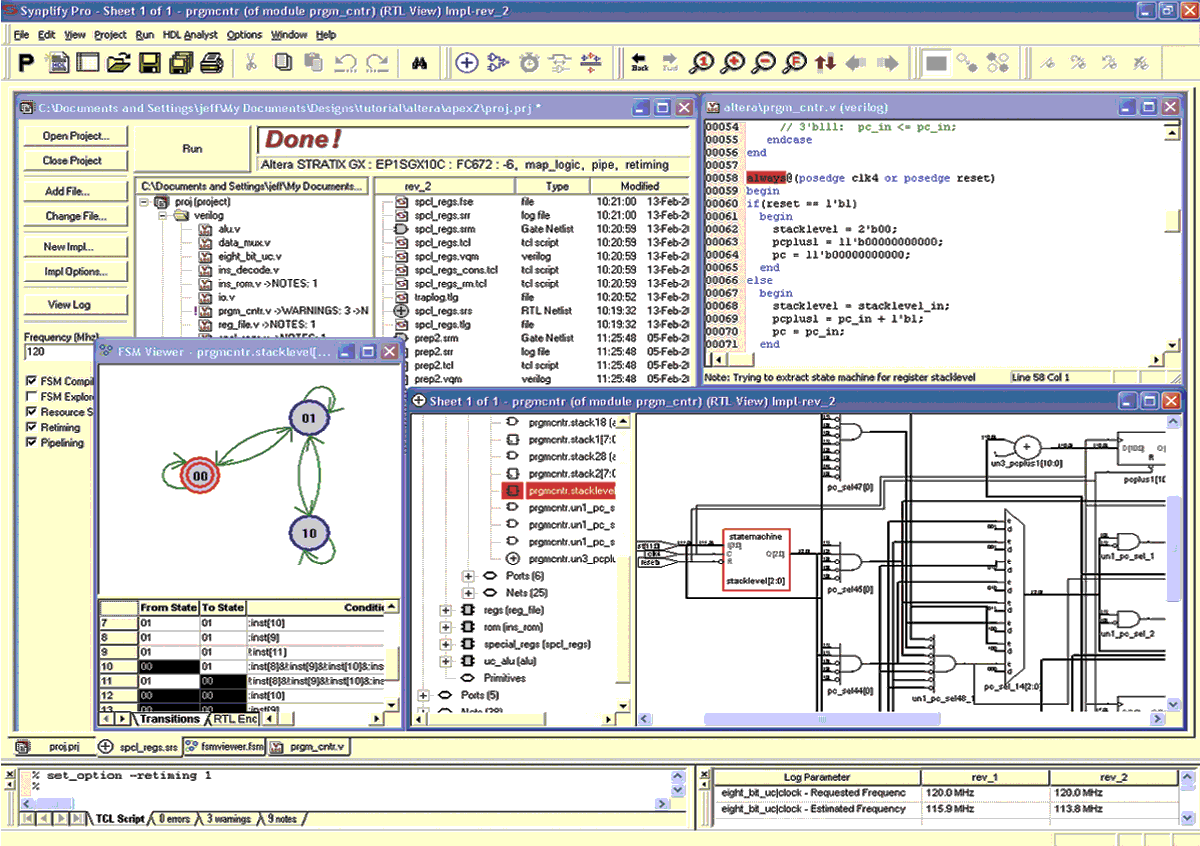Image resolution: width=1200 pixels, height=846 pixels.
Task: Expand the Nets (25) node
Action: click(x=467, y=594)
